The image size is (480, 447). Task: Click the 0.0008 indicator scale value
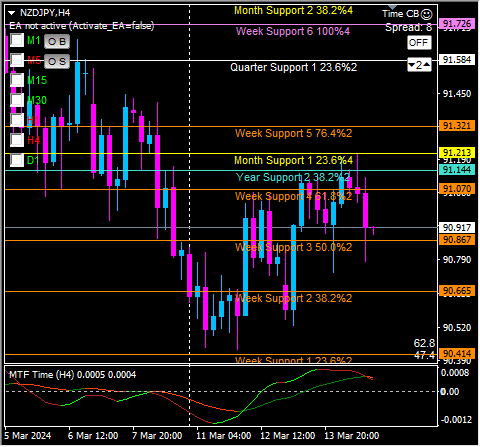tap(455, 373)
